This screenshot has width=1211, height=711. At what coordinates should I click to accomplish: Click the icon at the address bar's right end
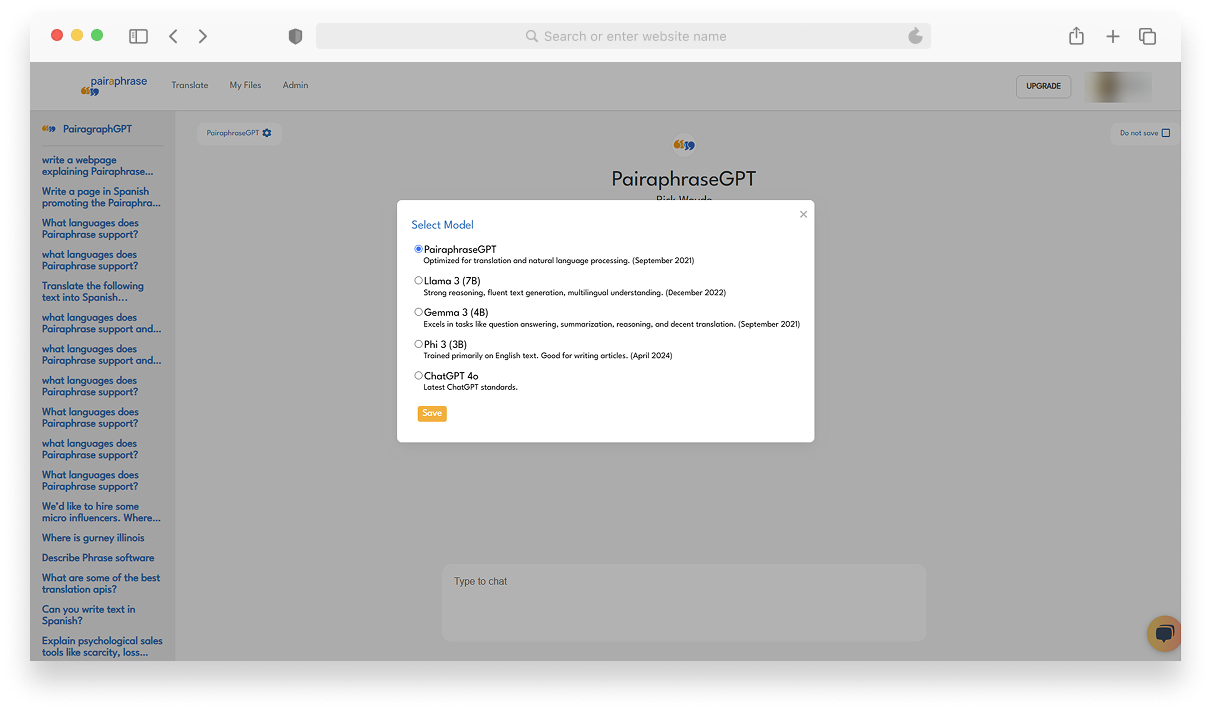(915, 36)
